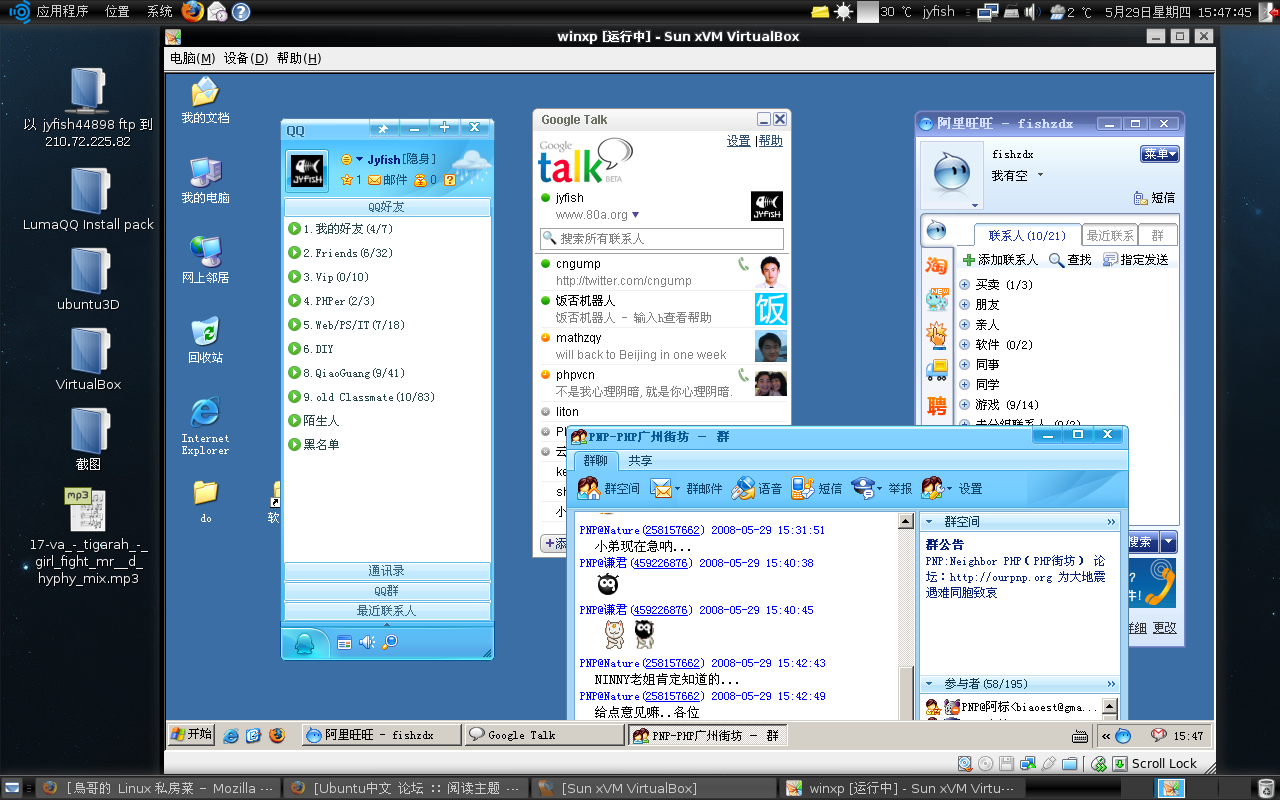Click Firefox icon in XP quick launch
1280x800 pixels.
277,735
